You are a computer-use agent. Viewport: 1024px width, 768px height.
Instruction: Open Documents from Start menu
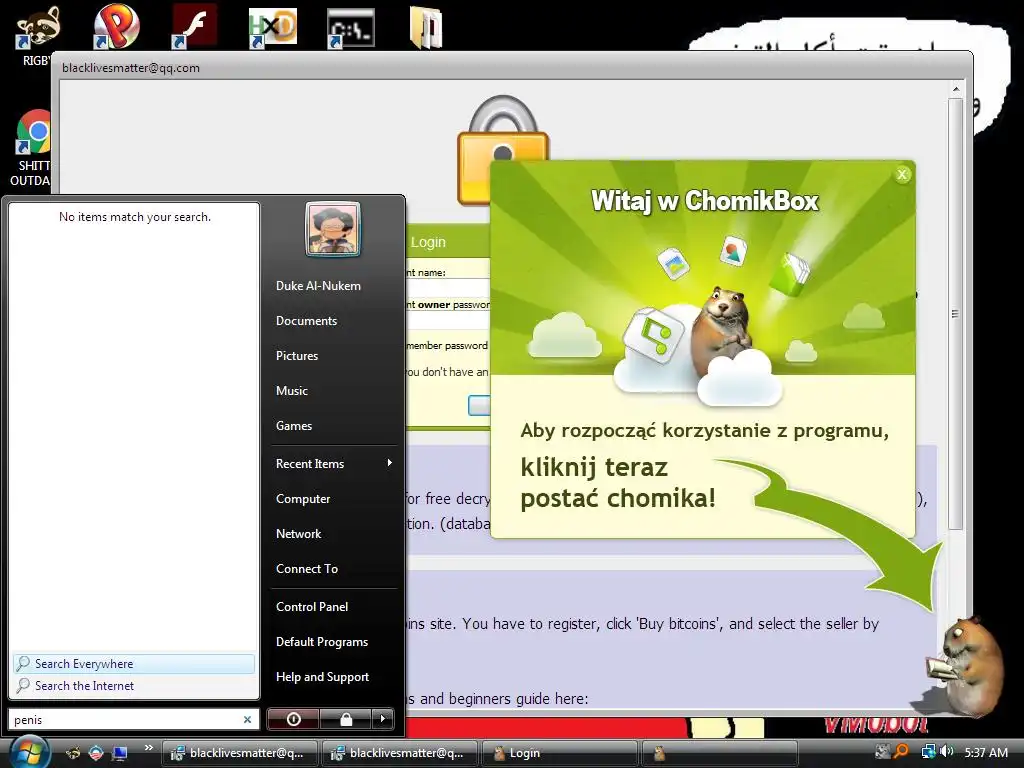point(306,321)
